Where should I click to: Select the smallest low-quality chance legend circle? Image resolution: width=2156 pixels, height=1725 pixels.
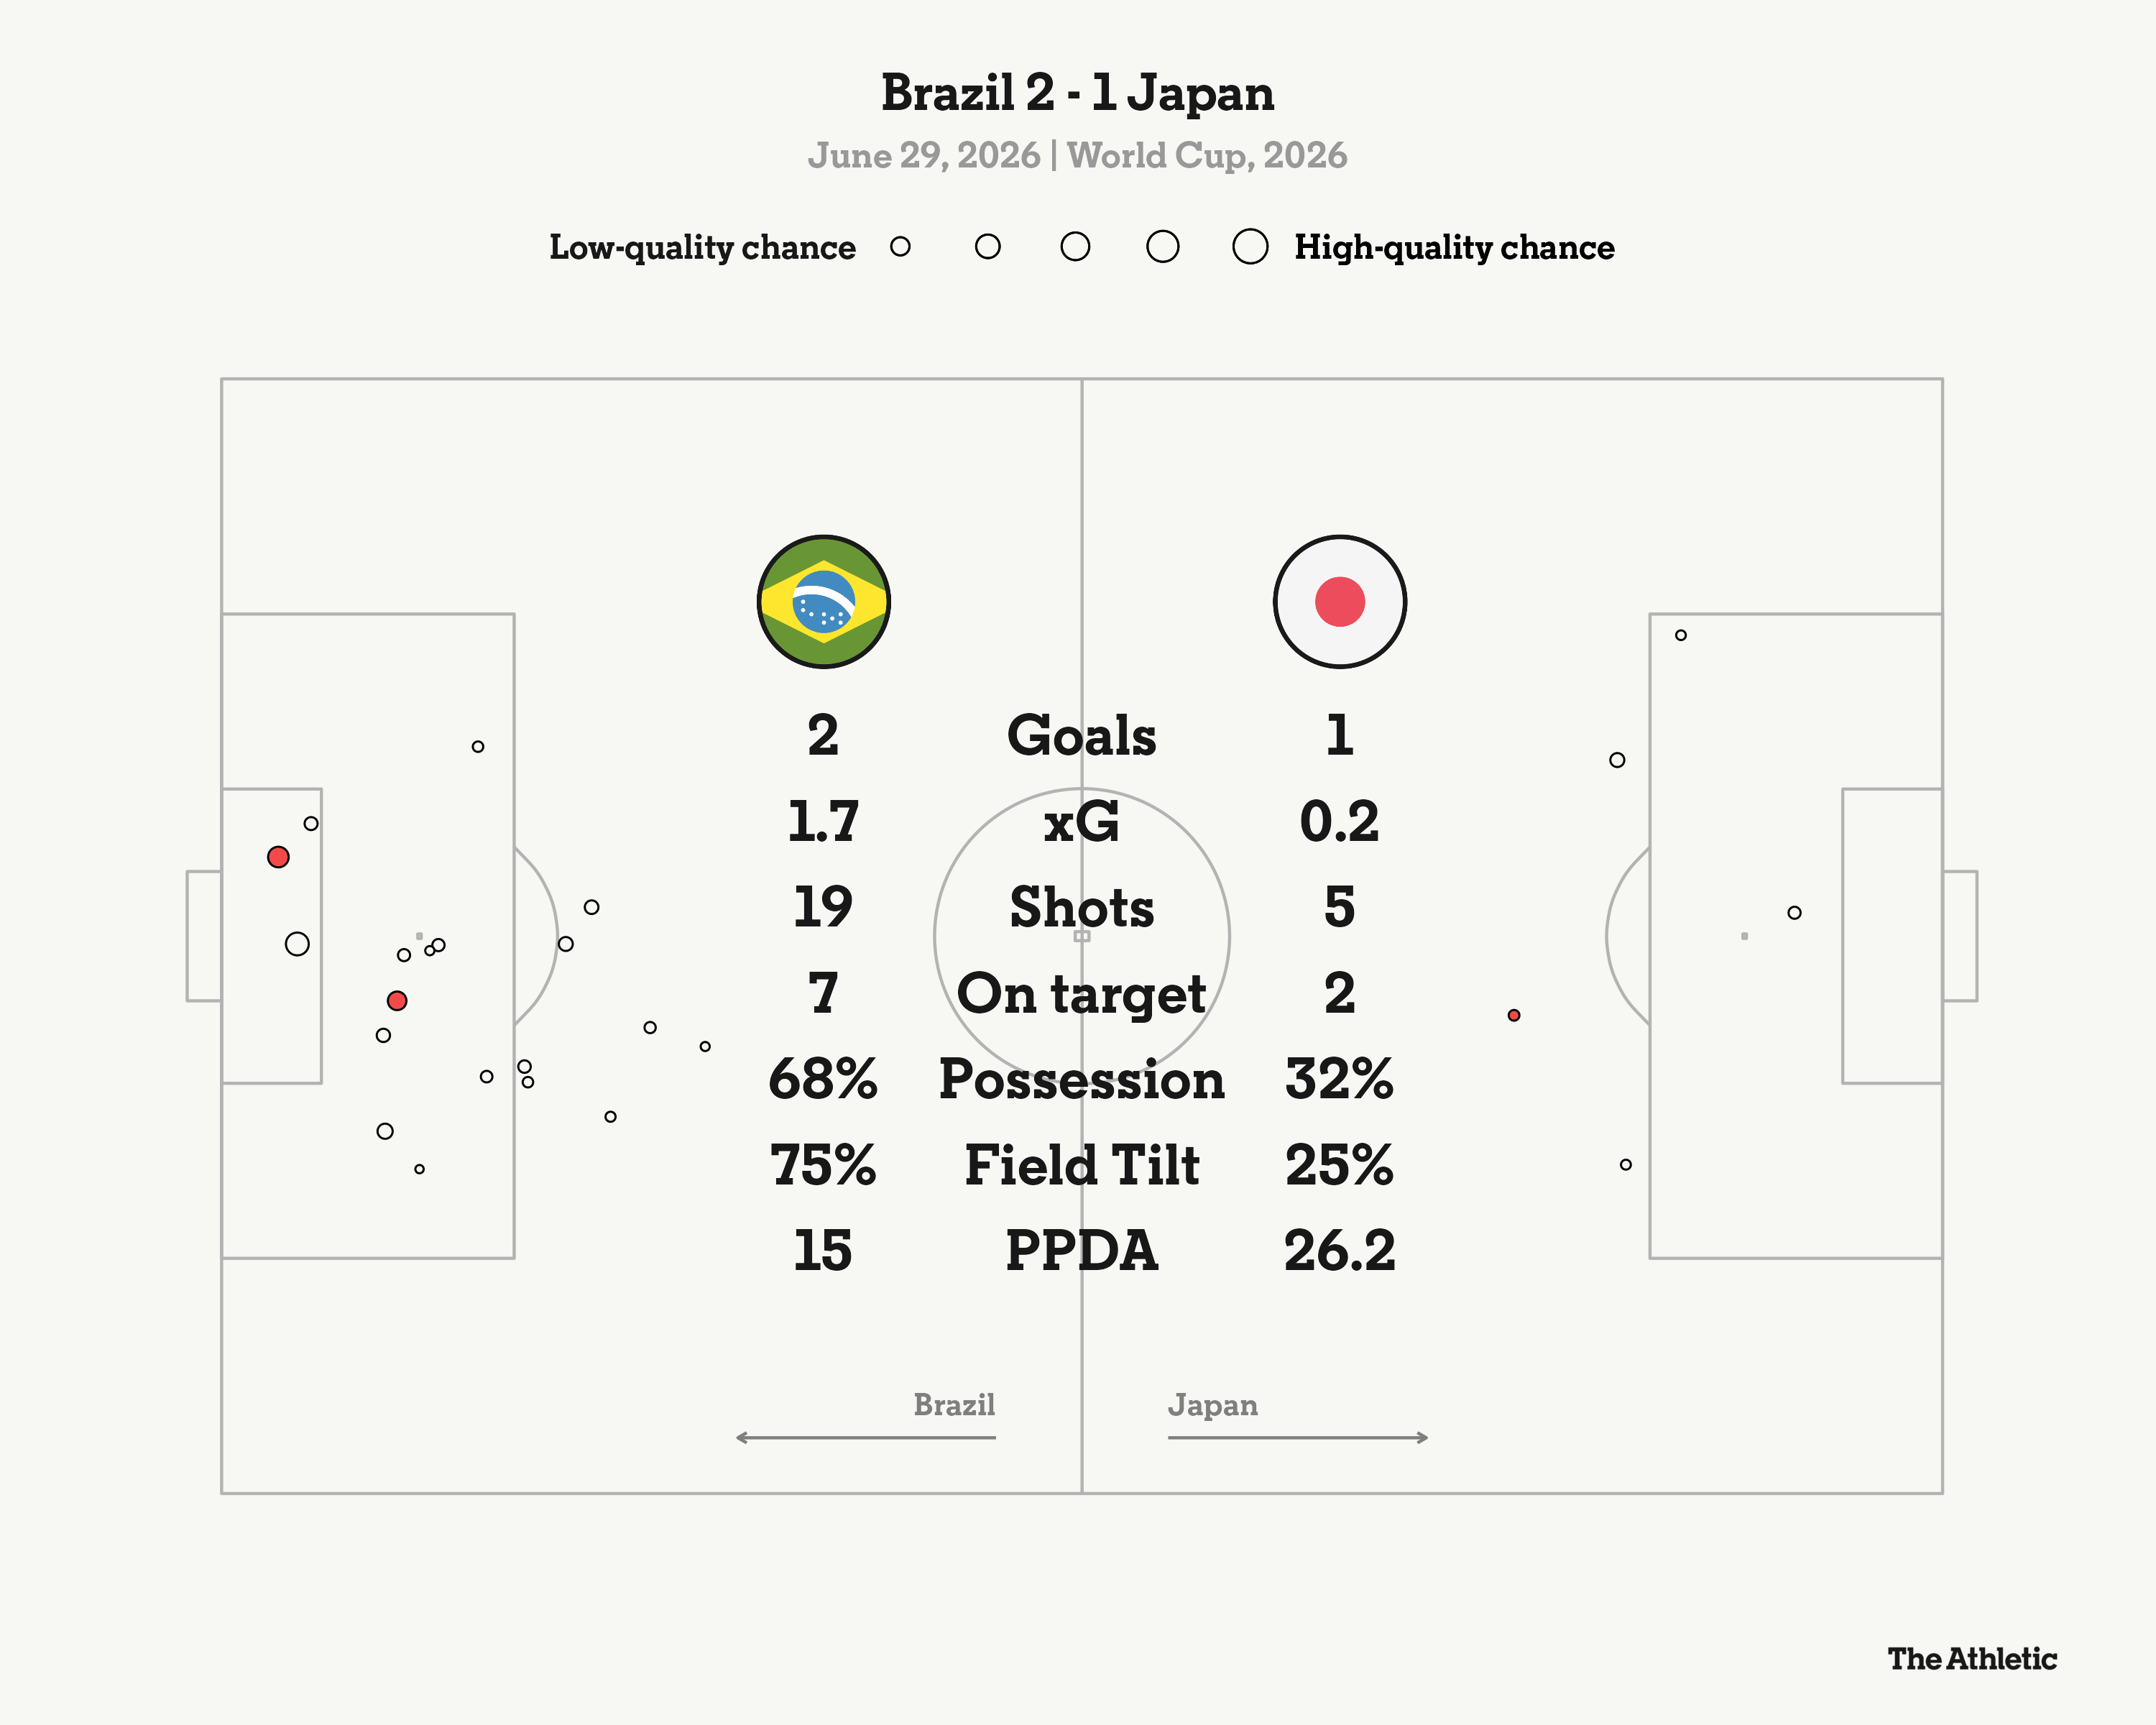[x=900, y=246]
